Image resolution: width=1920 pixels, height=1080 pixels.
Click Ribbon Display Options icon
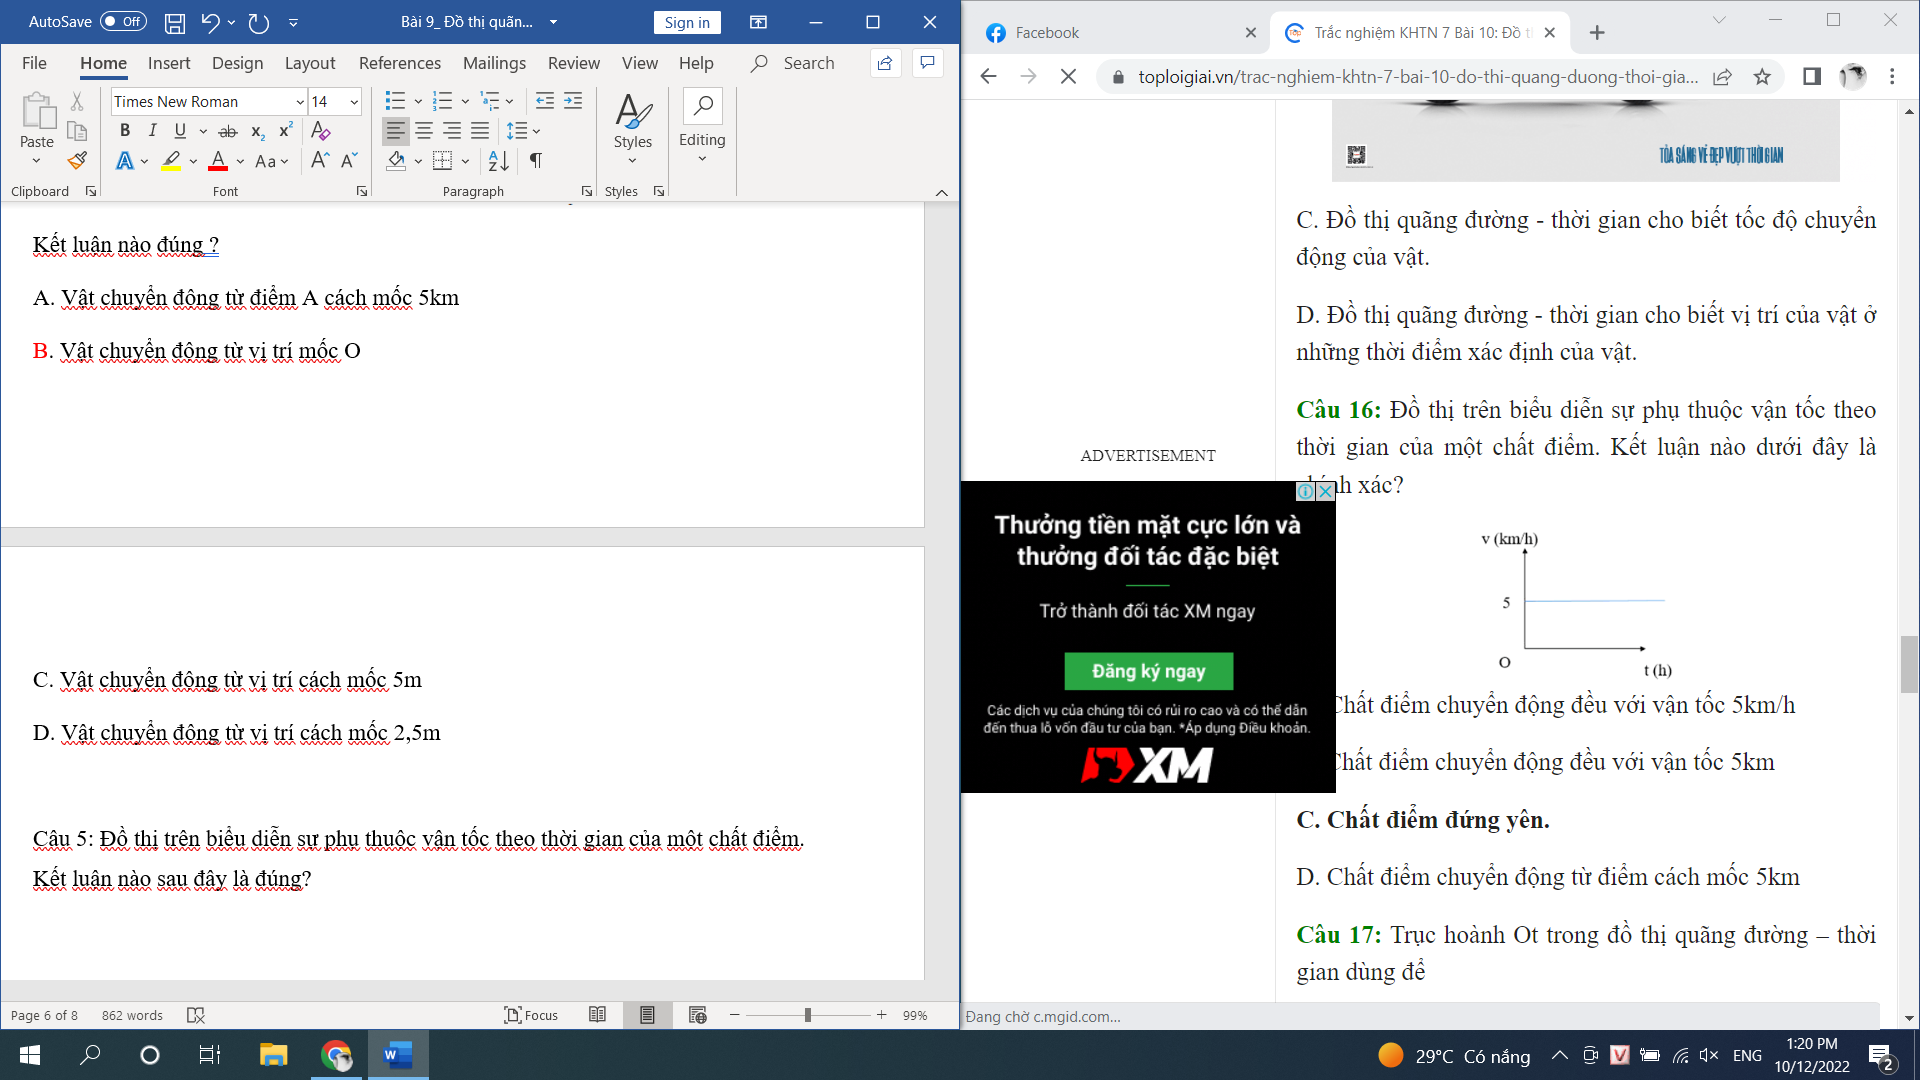759,22
